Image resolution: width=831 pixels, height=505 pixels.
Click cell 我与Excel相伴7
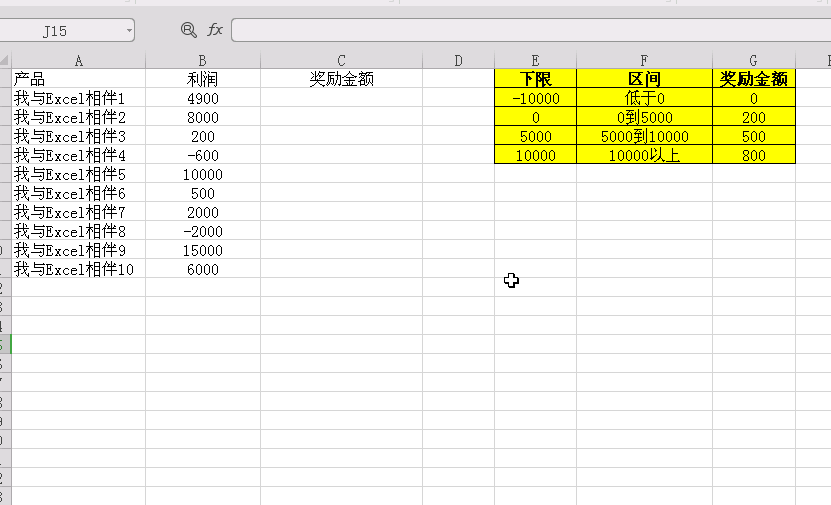pyautogui.click(x=78, y=212)
